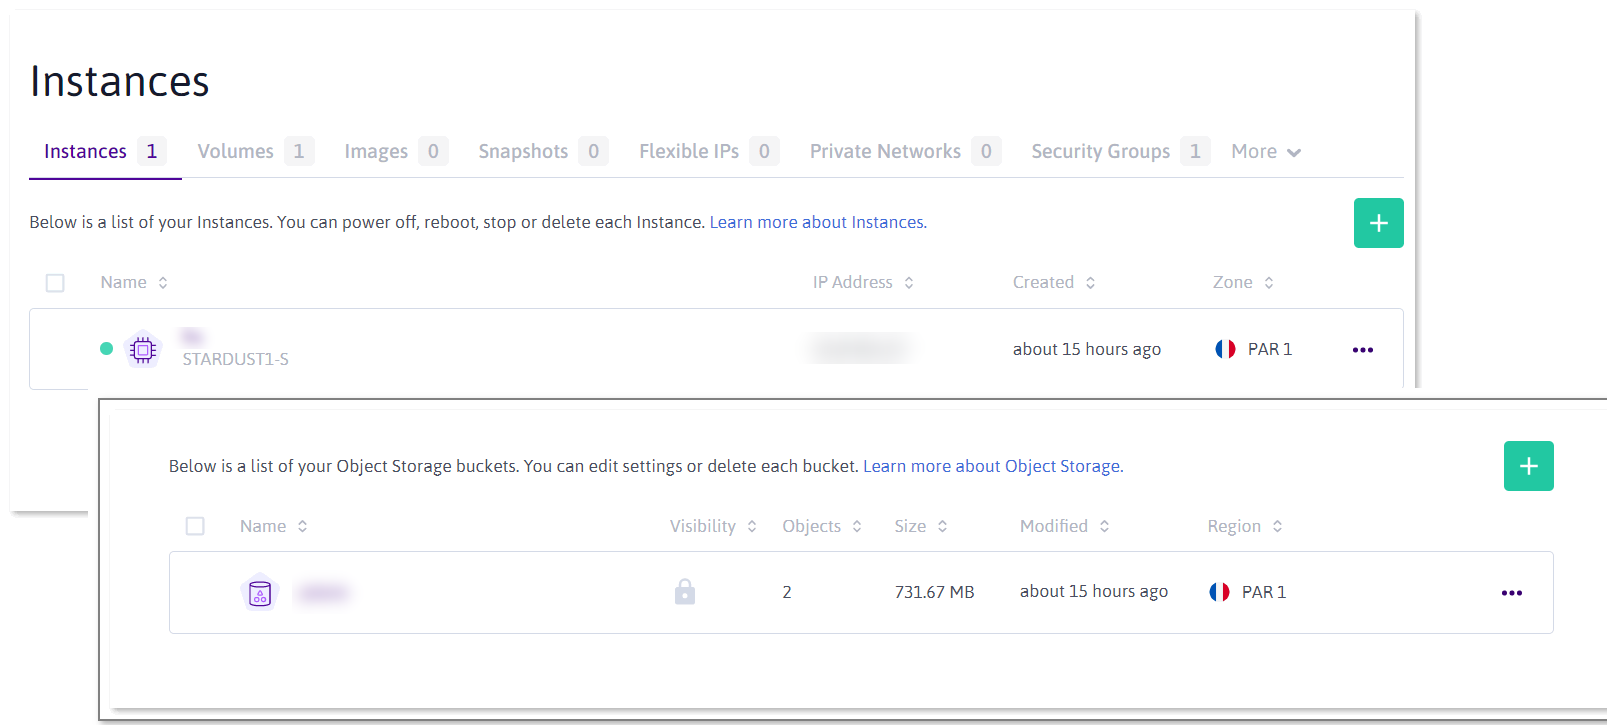Open the Snapshots tab
The width and height of the screenshot is (1607, 725).
pyautogui.click(x=543, y=152)
